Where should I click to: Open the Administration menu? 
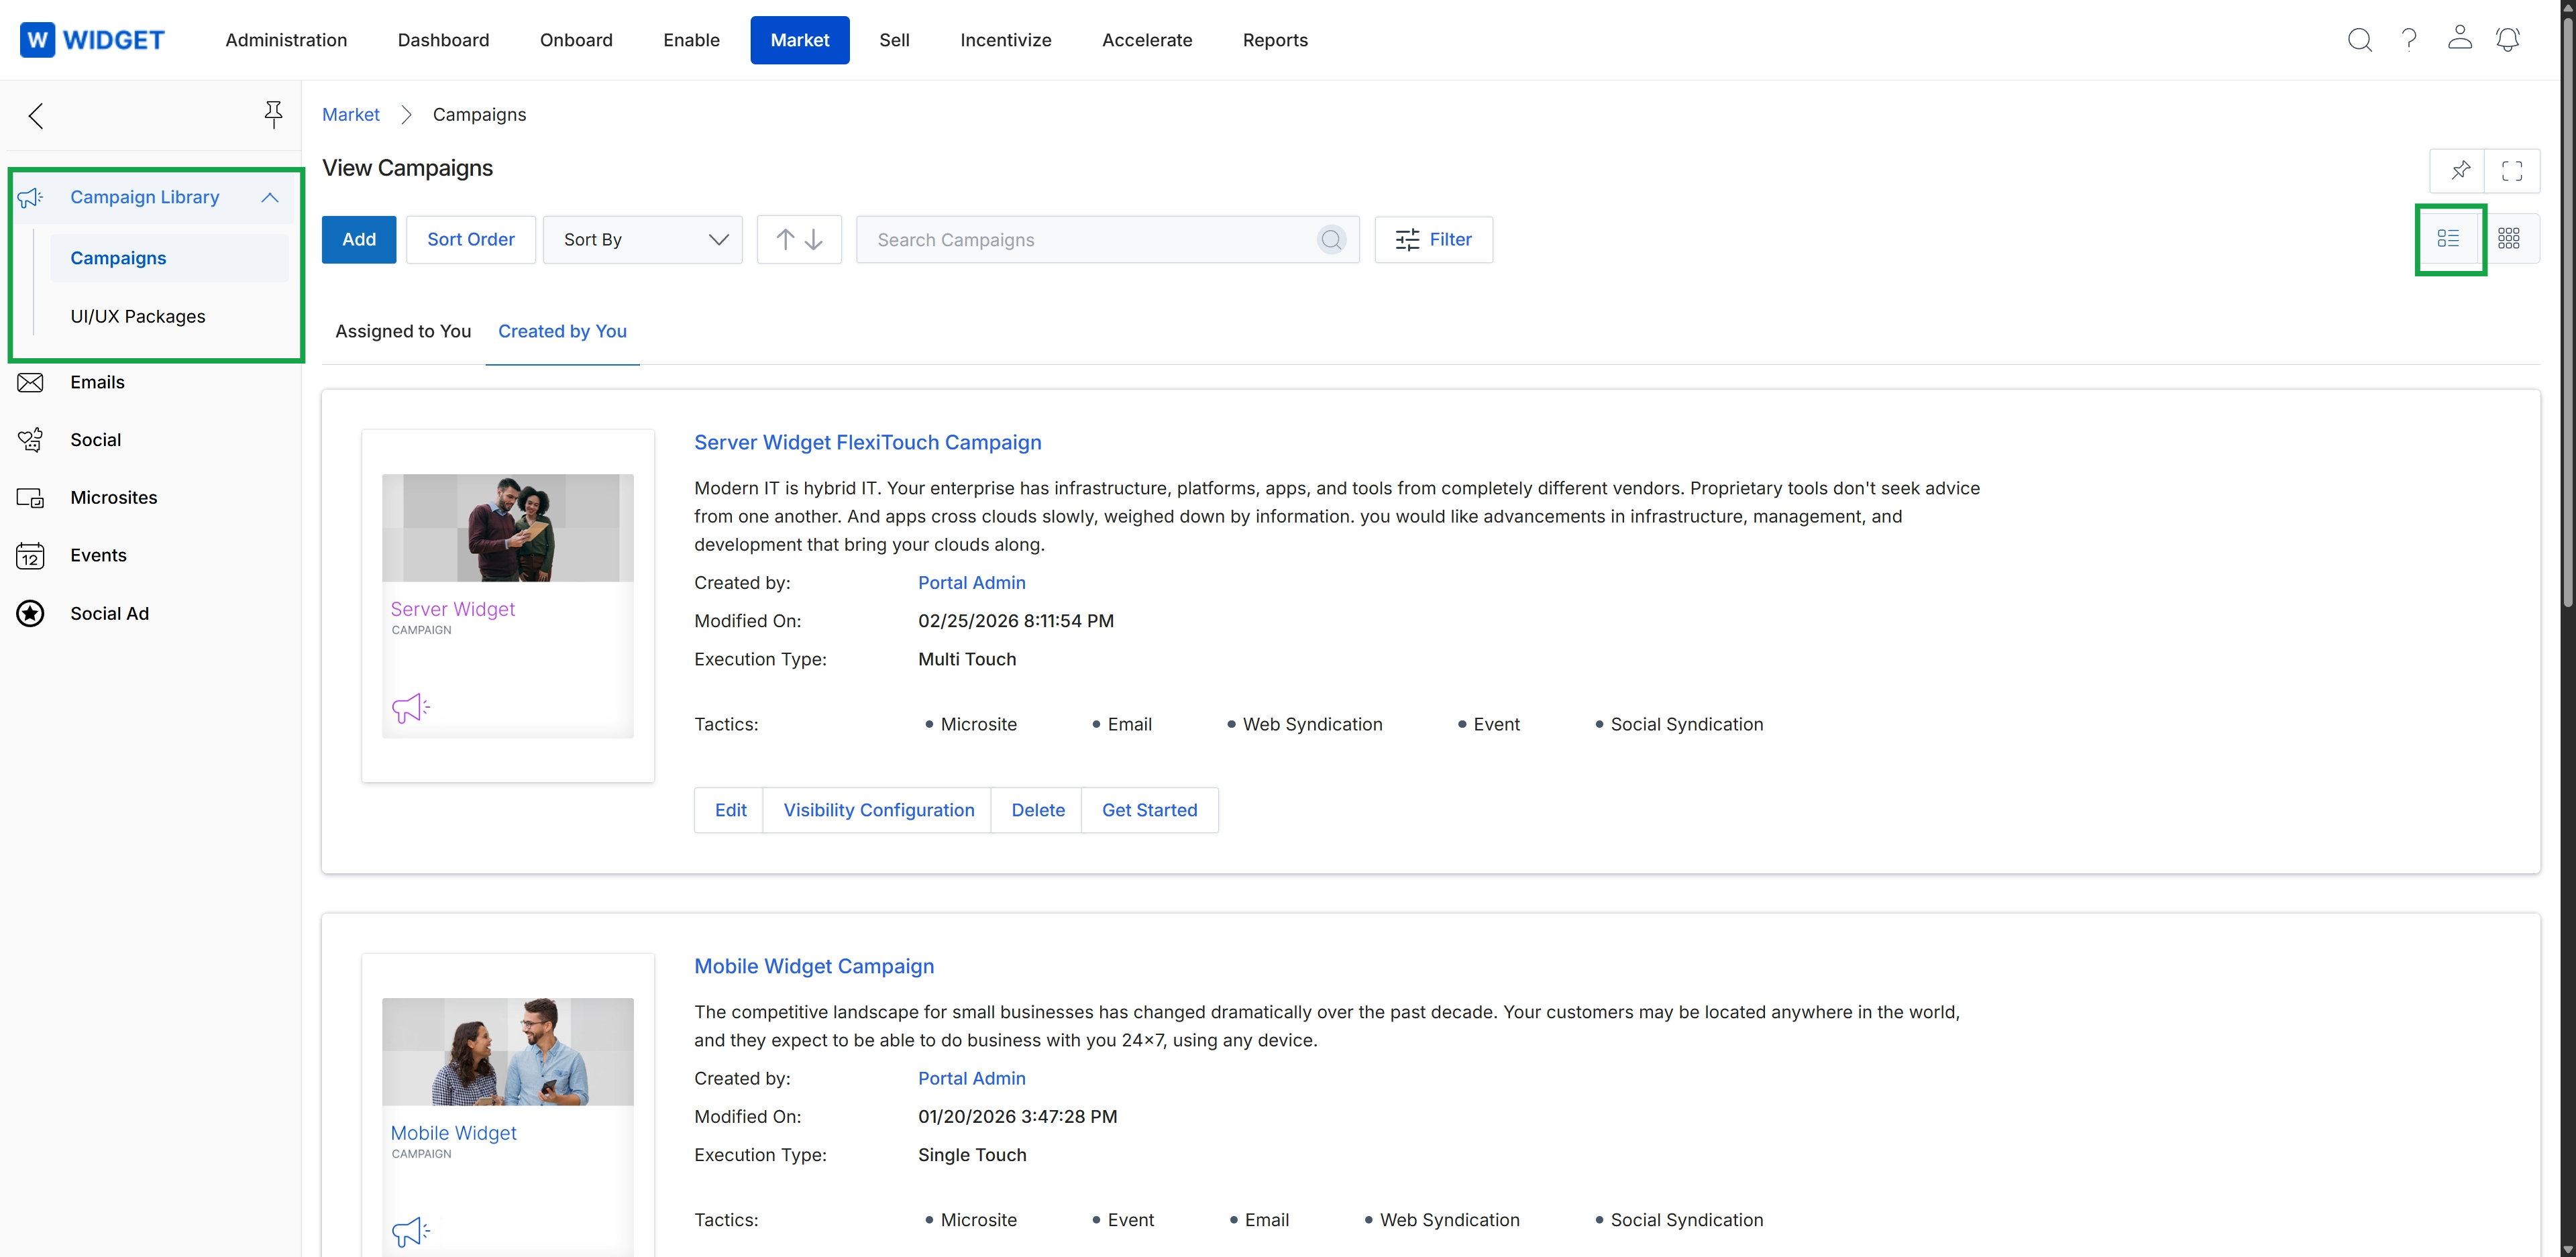coord(286,40)
